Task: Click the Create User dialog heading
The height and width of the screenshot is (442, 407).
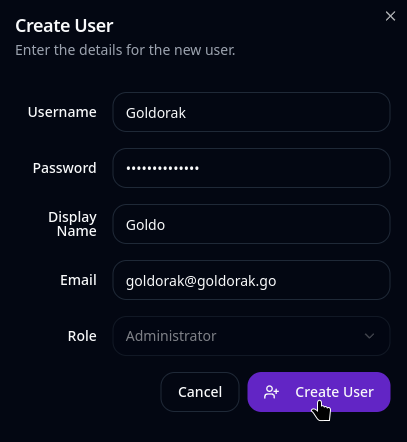Action: [64, 26]
